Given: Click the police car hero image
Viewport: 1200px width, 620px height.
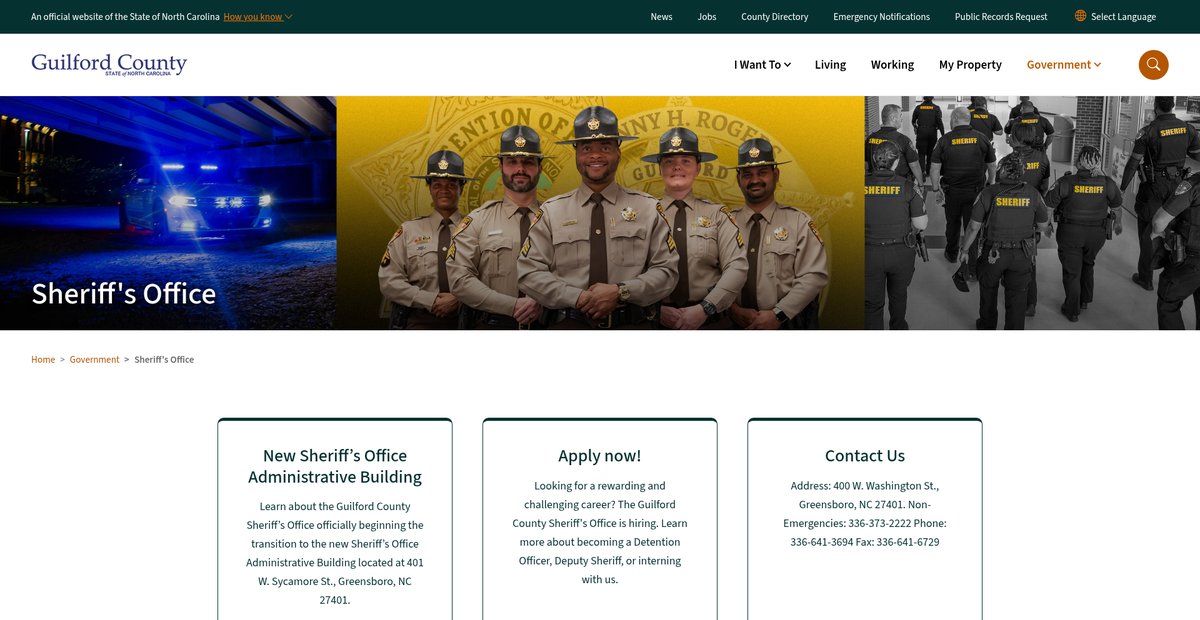Looking at the screenshot, I should coord(168,200).
